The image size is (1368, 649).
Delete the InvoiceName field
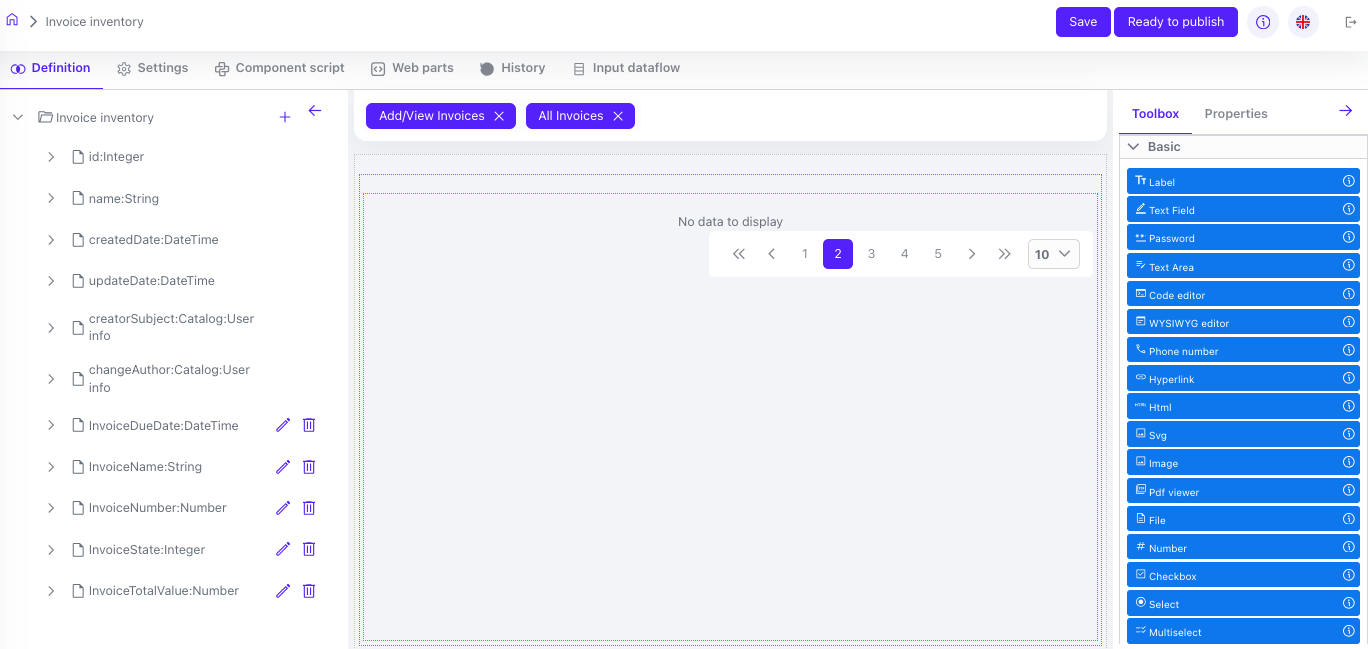[309, 467]
